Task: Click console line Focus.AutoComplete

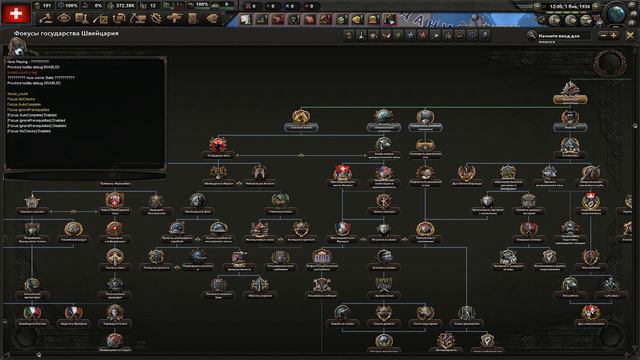Action: (24, 104)
